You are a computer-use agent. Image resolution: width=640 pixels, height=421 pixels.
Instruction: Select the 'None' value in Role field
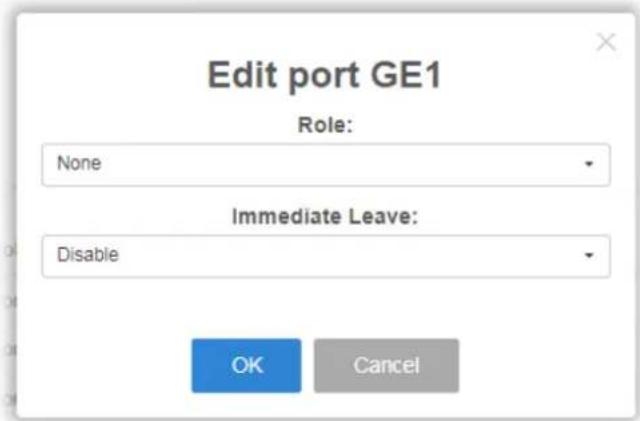(79, 163)
